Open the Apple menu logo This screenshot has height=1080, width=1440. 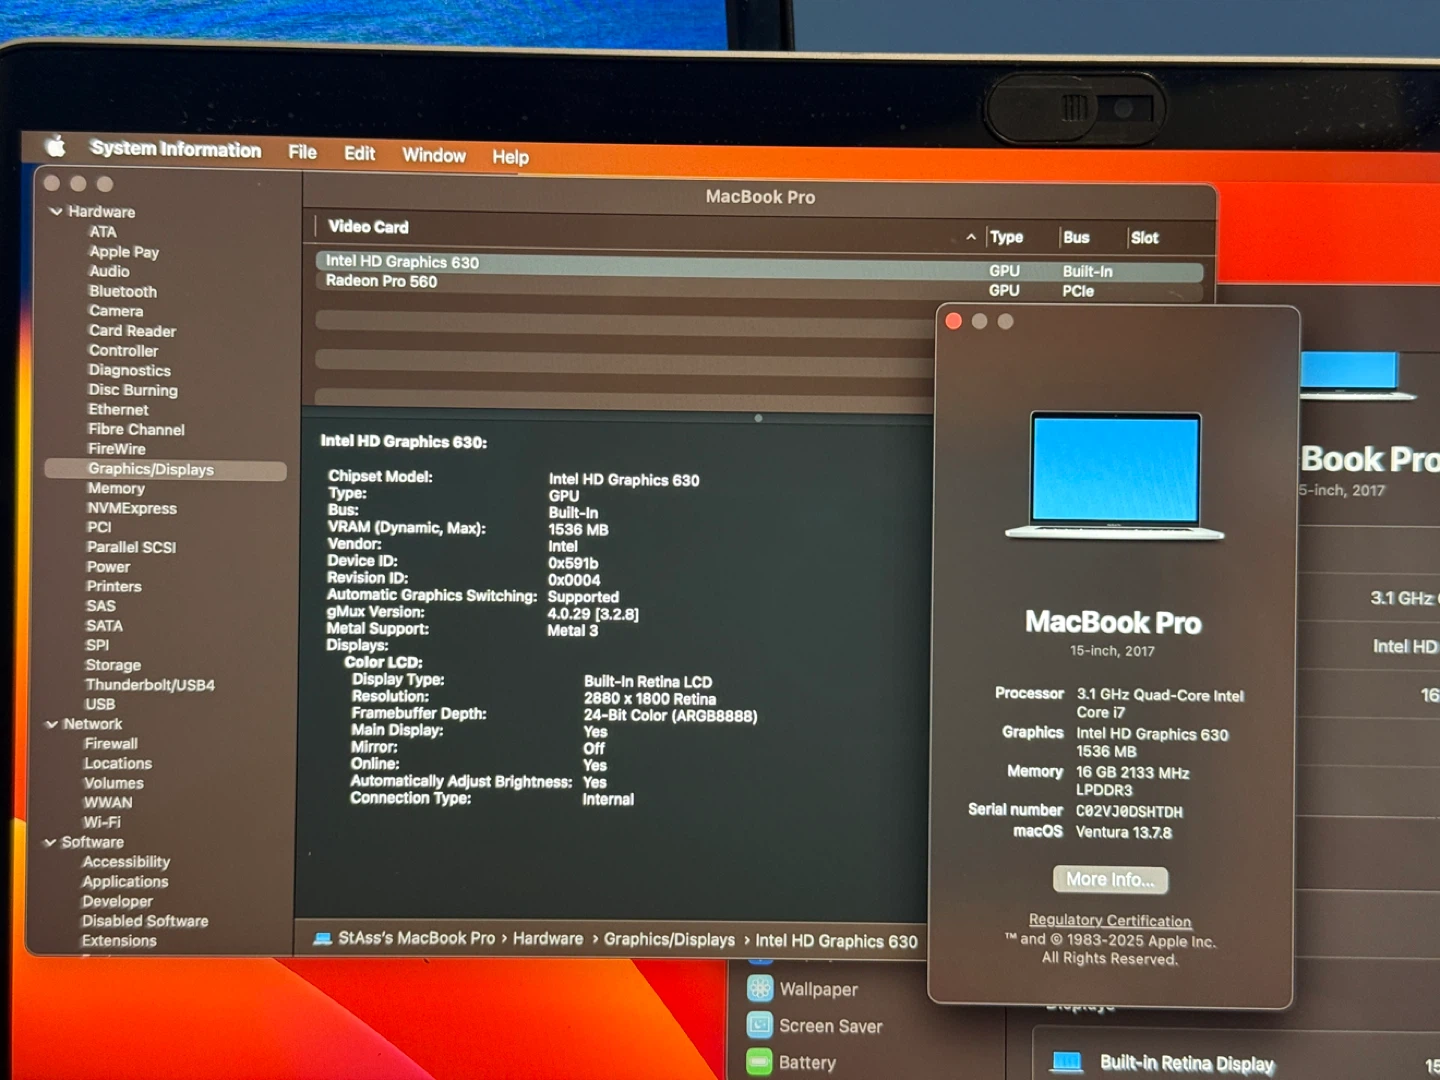56,146
